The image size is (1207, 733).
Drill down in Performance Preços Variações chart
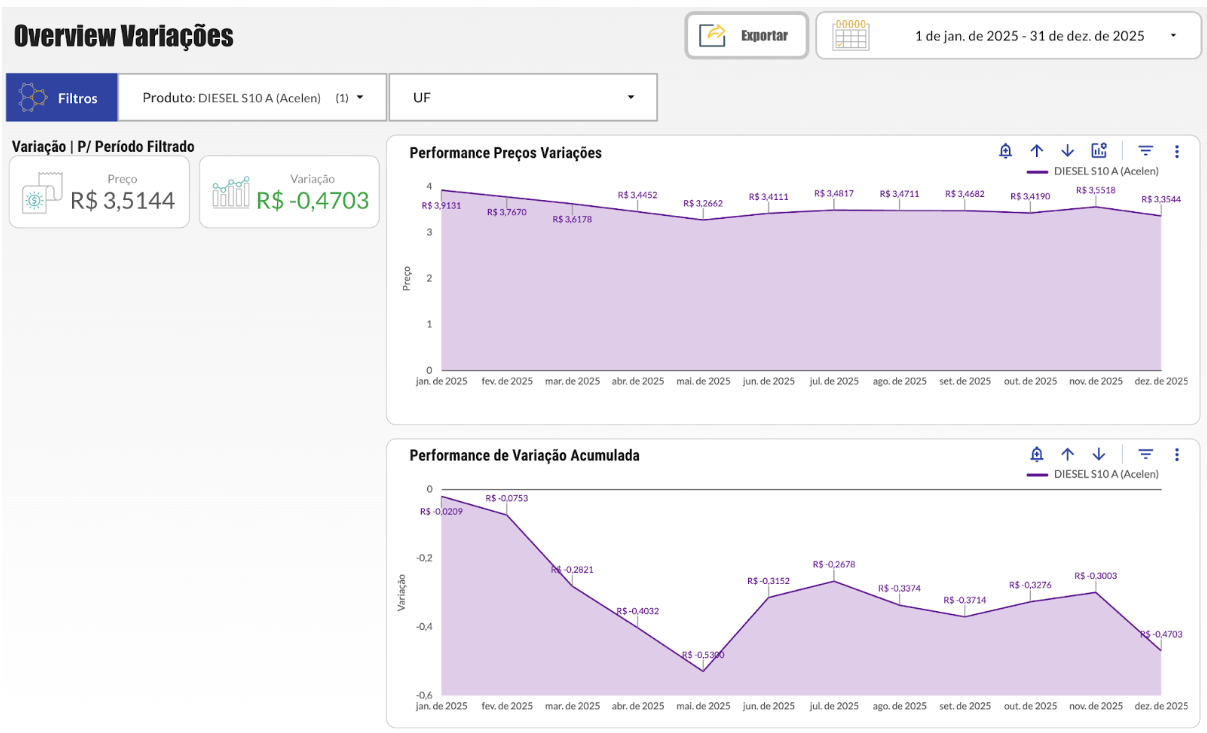coord(1067,151)
